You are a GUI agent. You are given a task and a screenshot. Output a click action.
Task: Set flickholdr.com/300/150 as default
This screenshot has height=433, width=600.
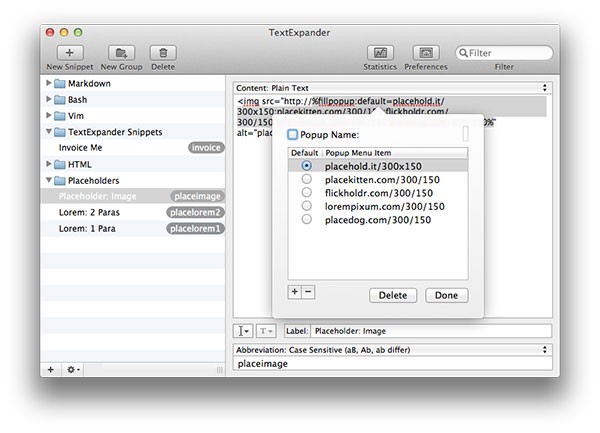[x=307, y=192]
